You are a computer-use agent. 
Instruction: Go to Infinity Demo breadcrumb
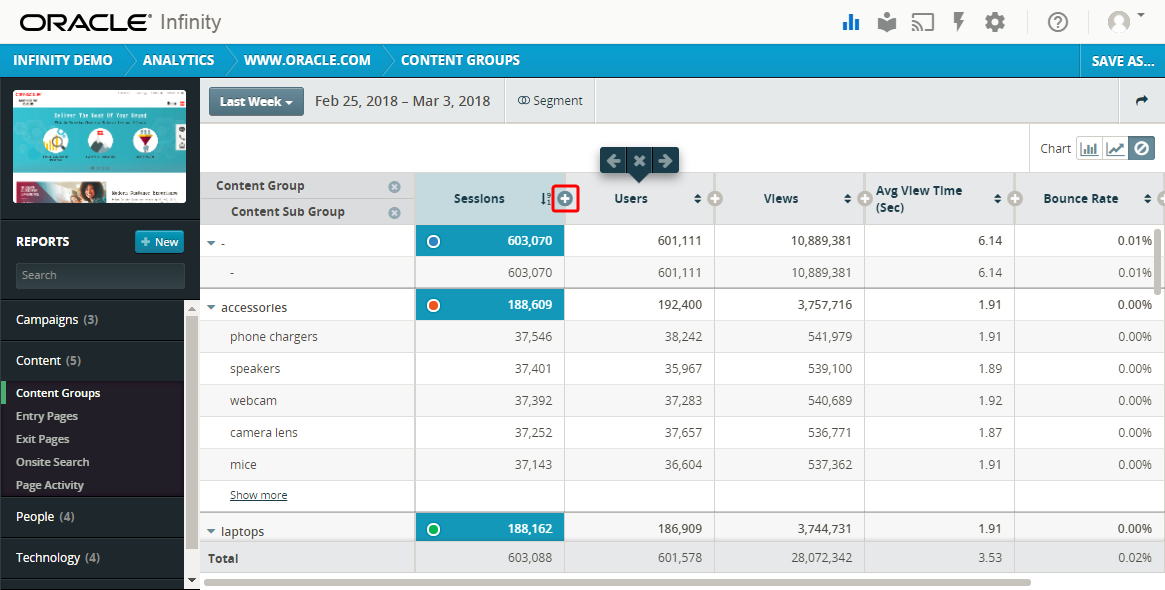(62, 60)
